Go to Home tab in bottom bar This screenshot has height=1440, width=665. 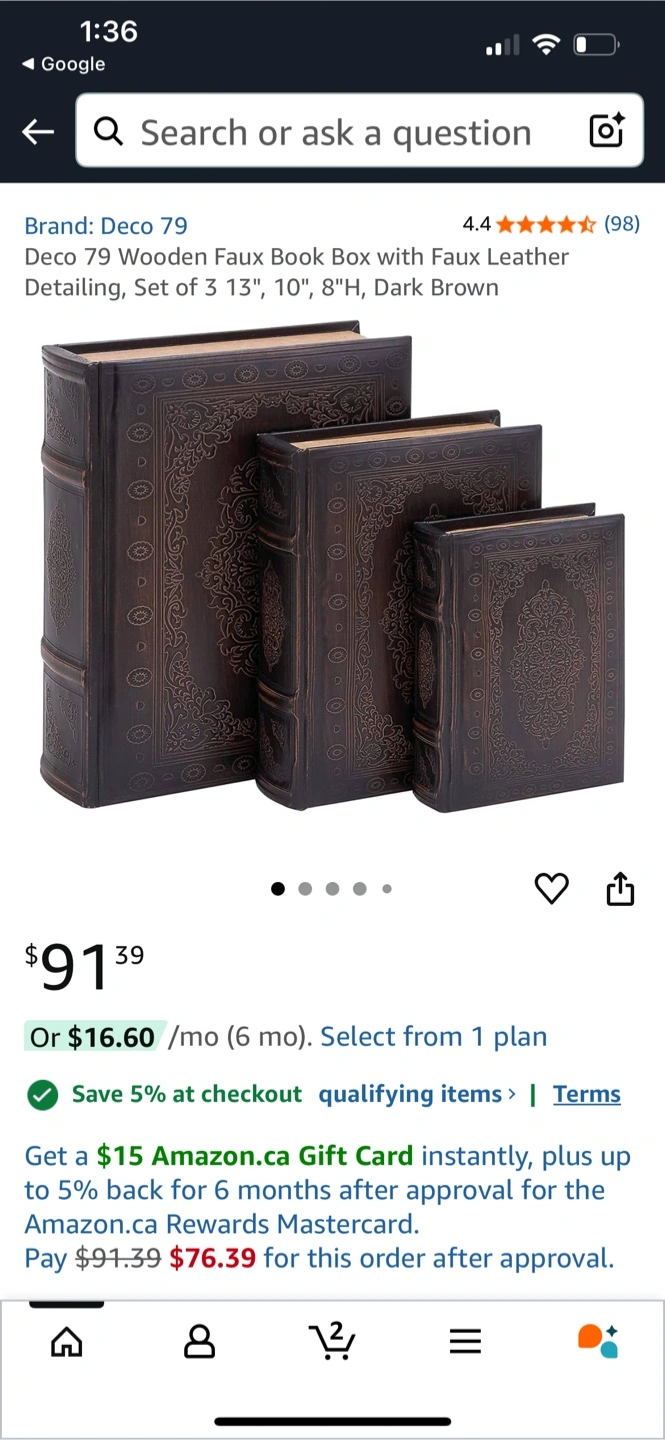67,1342
